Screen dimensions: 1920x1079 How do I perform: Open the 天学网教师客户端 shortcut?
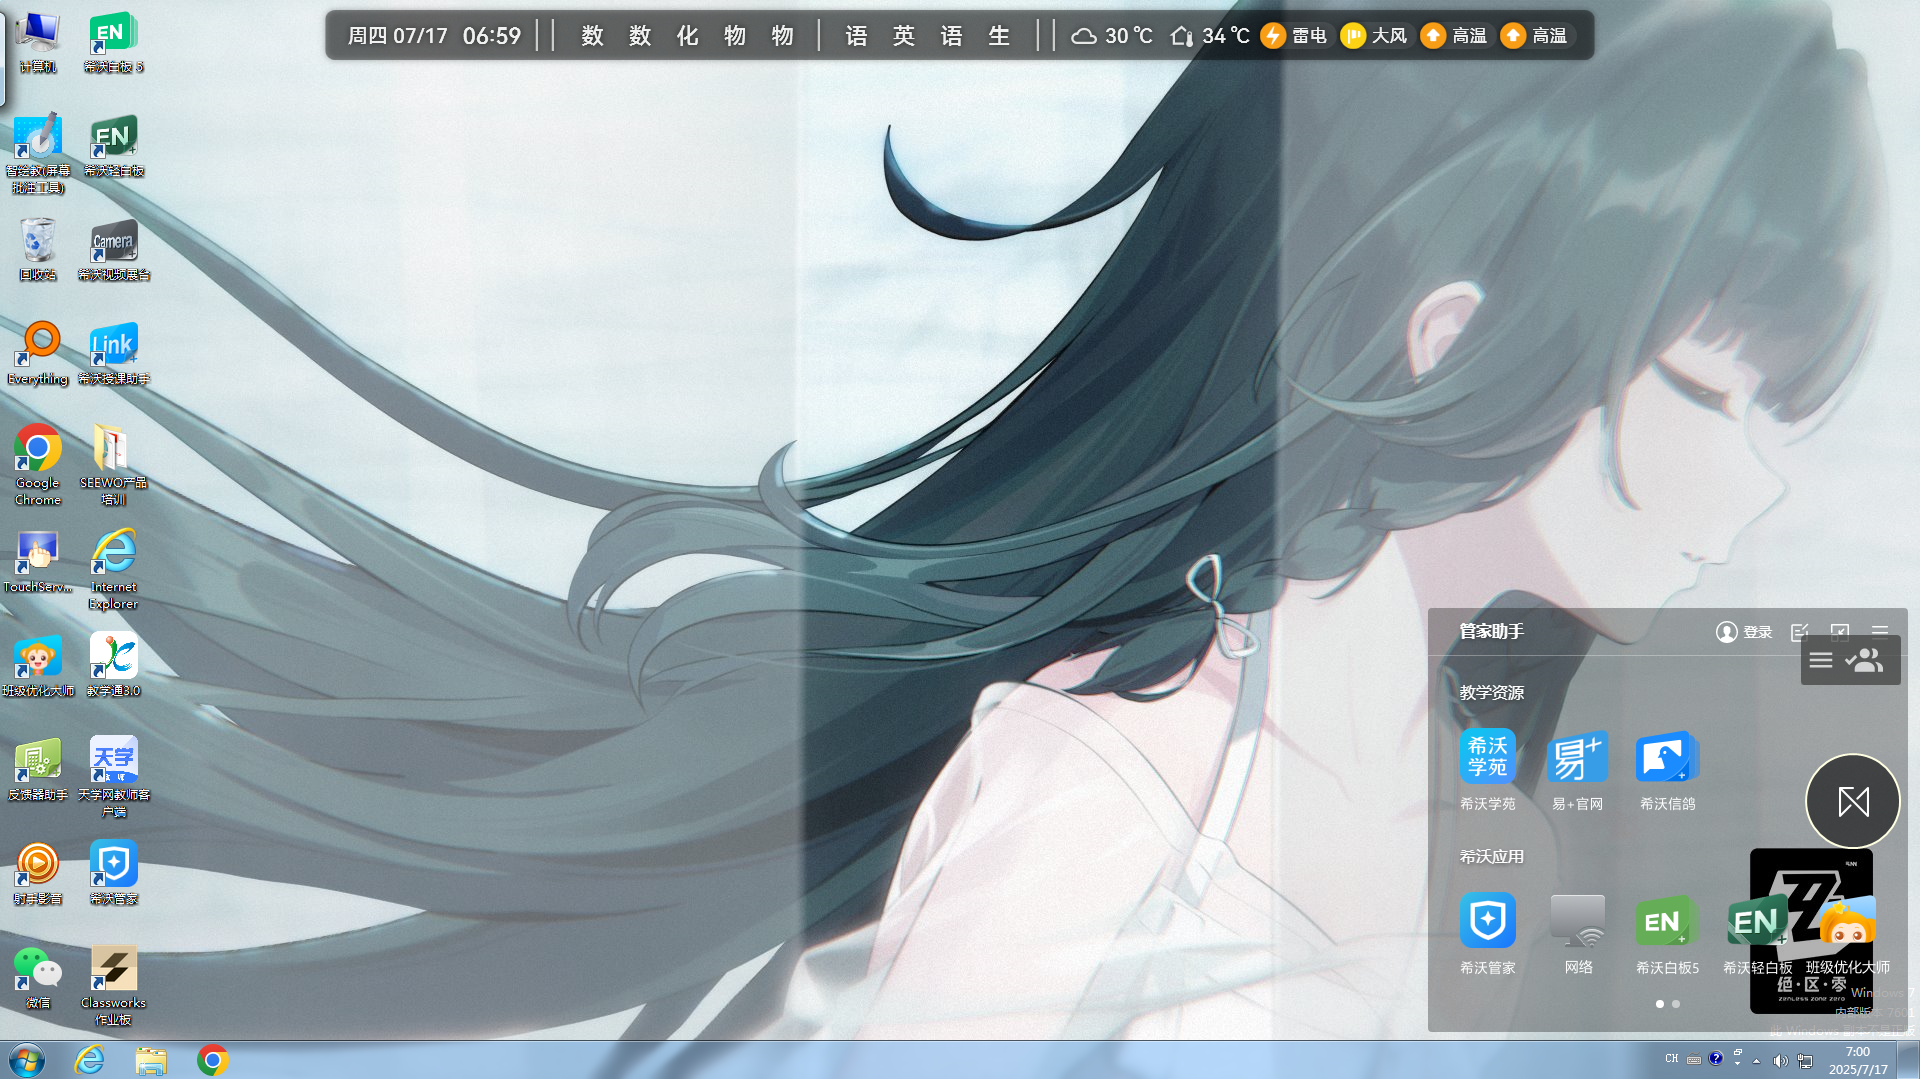[x=113, y=778]
